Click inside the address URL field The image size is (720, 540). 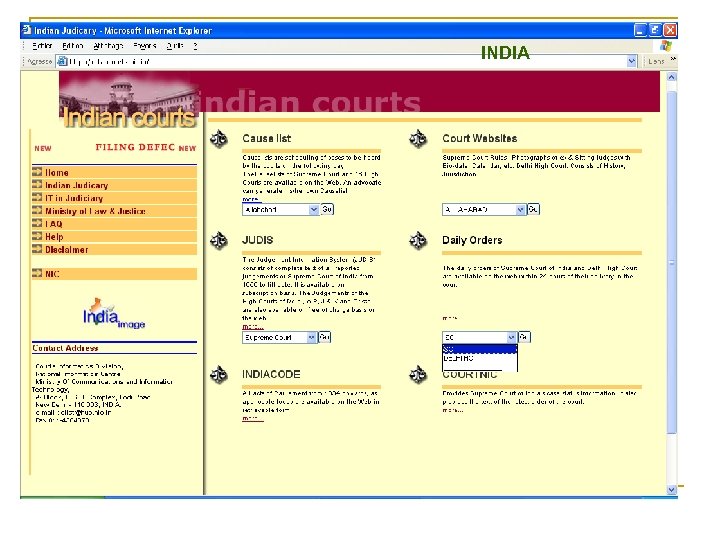click(x=347, y=61)
